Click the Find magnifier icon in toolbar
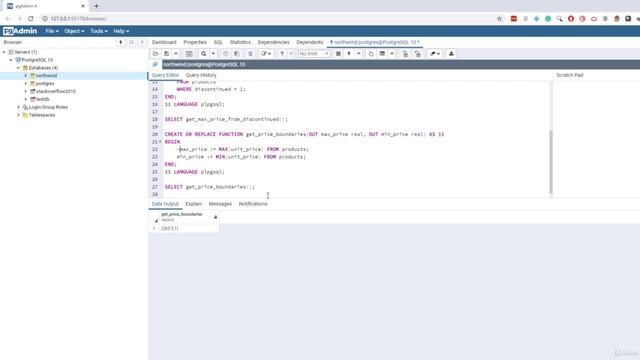 coord(204,54)
